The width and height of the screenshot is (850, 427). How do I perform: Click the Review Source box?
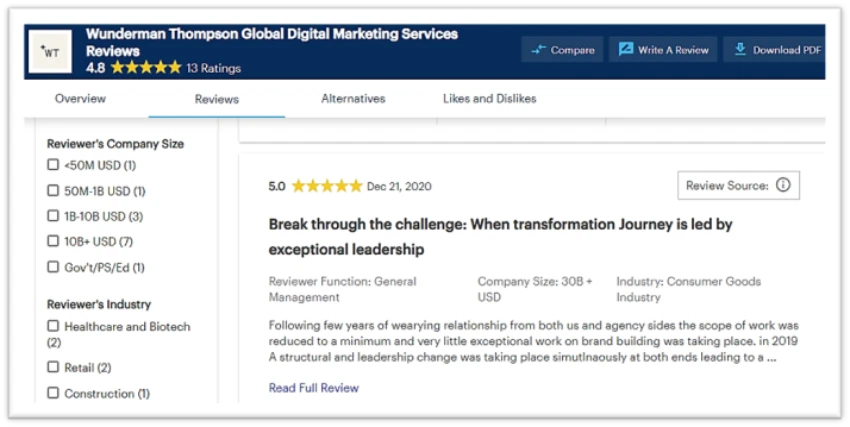click(738, 185)
